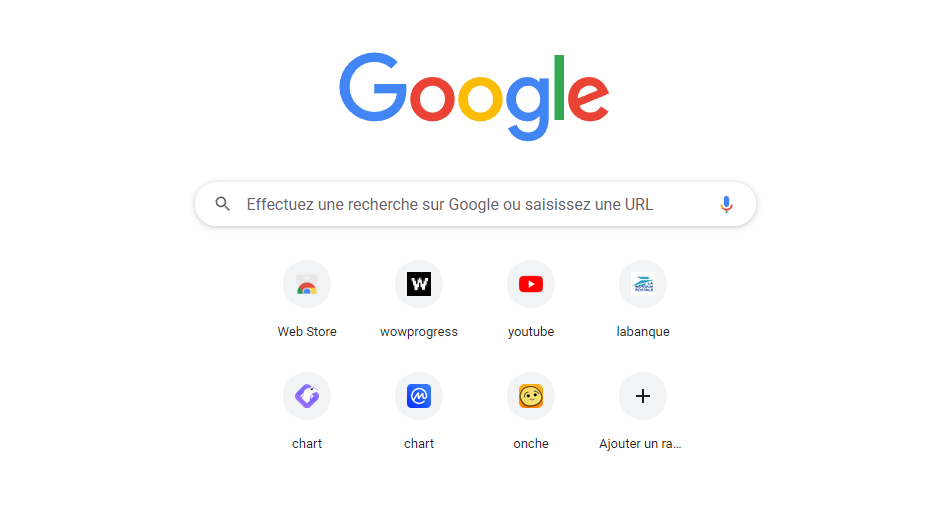Open the Web Store shortcut icon
This screenshot has height=528, width=940.
click(307, 284)
